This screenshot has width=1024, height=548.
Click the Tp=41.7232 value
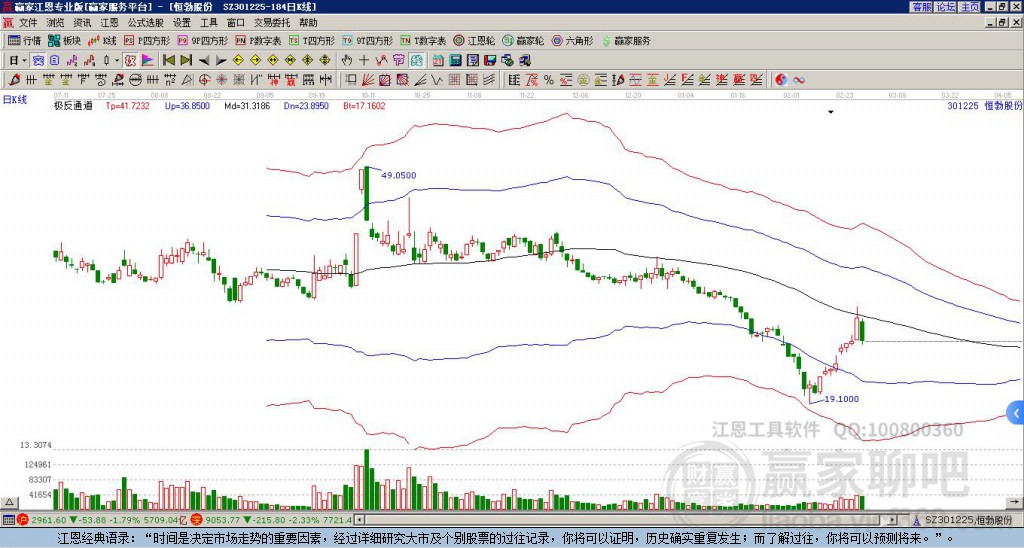127,106
